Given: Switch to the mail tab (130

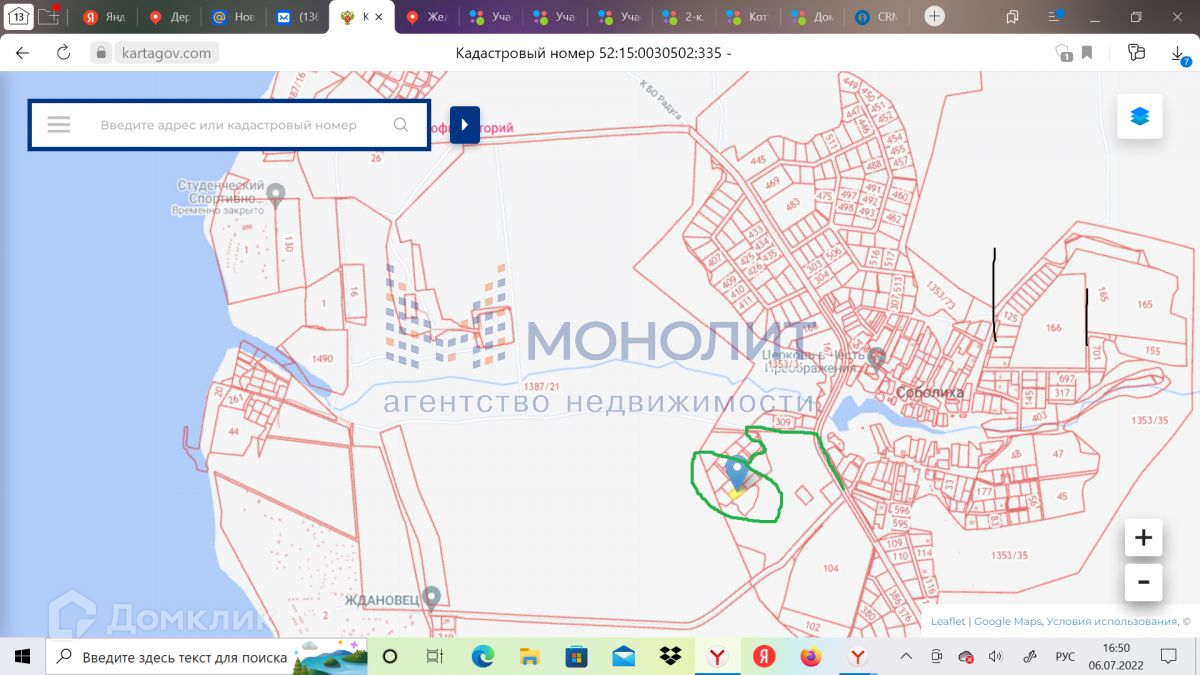Looking at the screenshot, I should [x=297, y=17].
